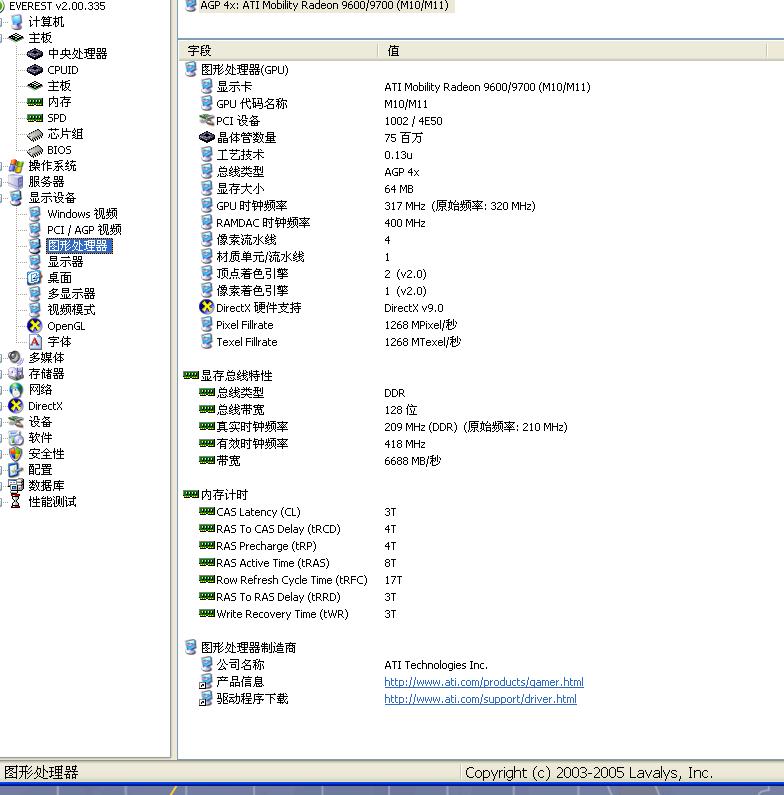Viewport: 784px width, 795px height.
Task: Expand the DirectX tree node
Action: tap(2, 406)
